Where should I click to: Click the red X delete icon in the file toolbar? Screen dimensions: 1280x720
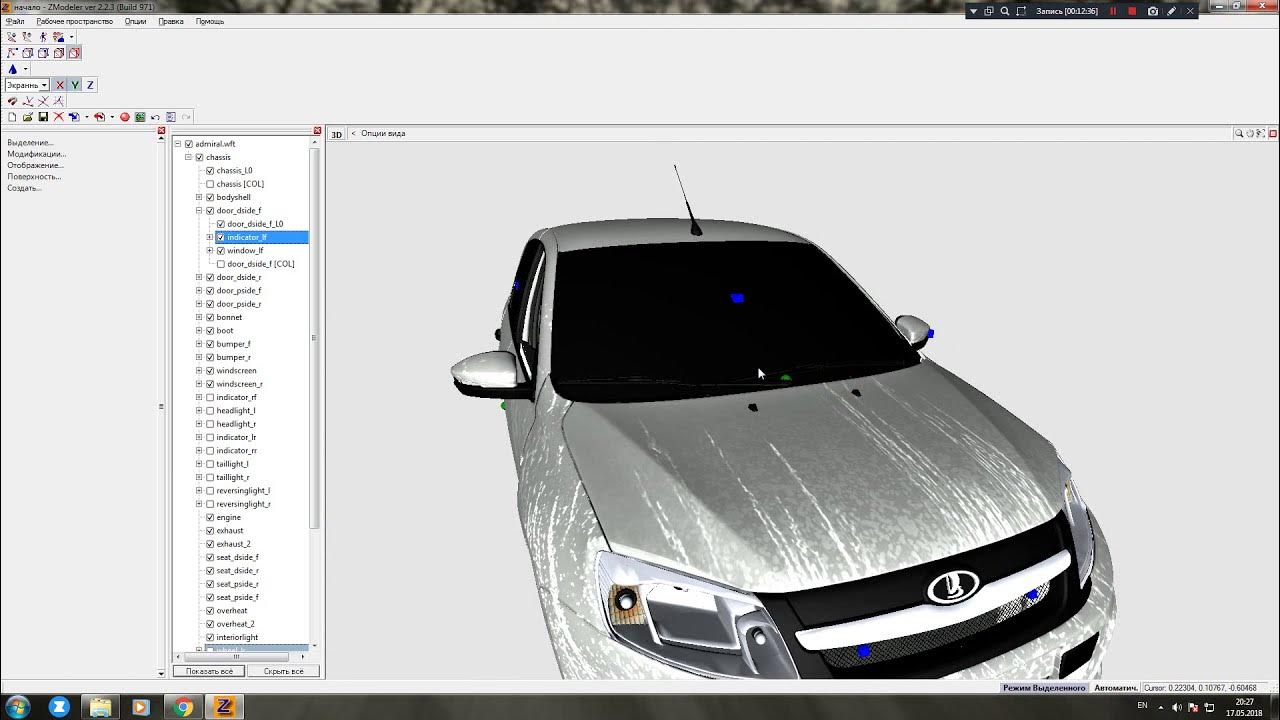(x=59, y=117)
